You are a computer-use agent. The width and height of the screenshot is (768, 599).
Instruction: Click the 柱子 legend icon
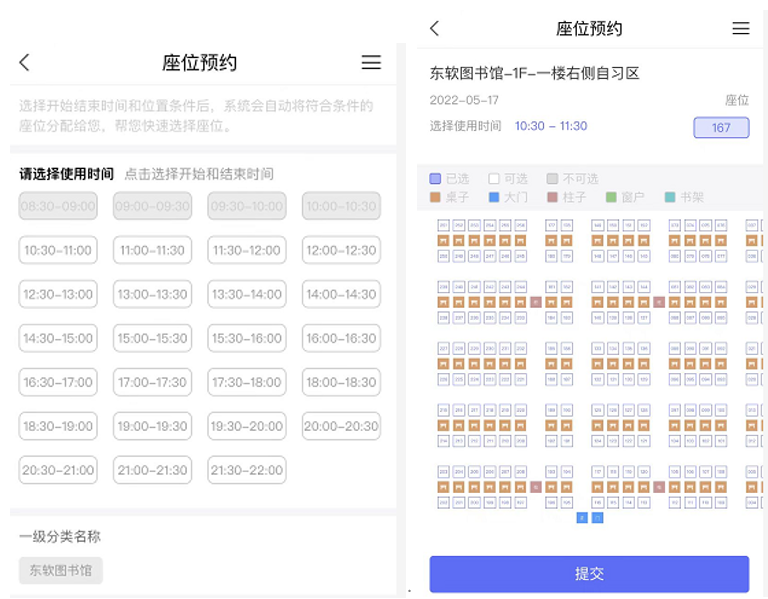[553, 197]
